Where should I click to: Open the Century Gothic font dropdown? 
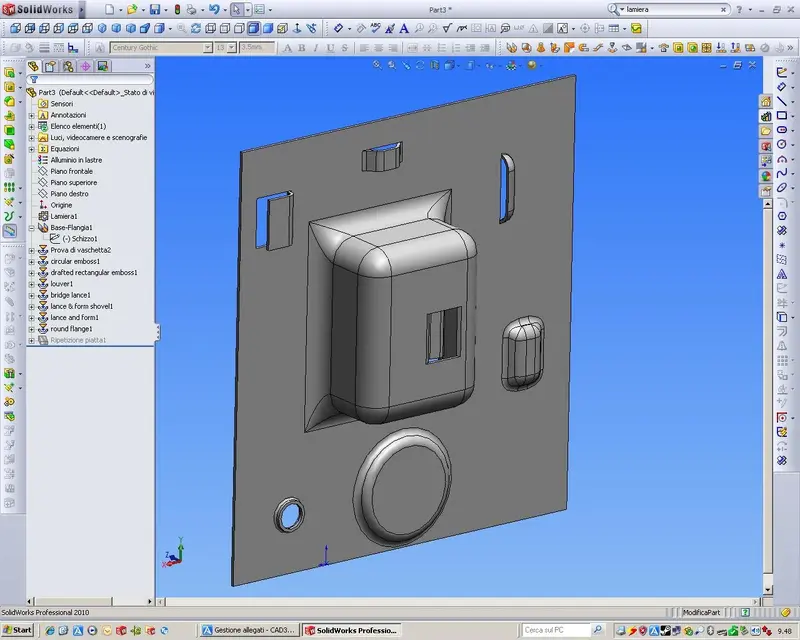[x=208, y=47]
